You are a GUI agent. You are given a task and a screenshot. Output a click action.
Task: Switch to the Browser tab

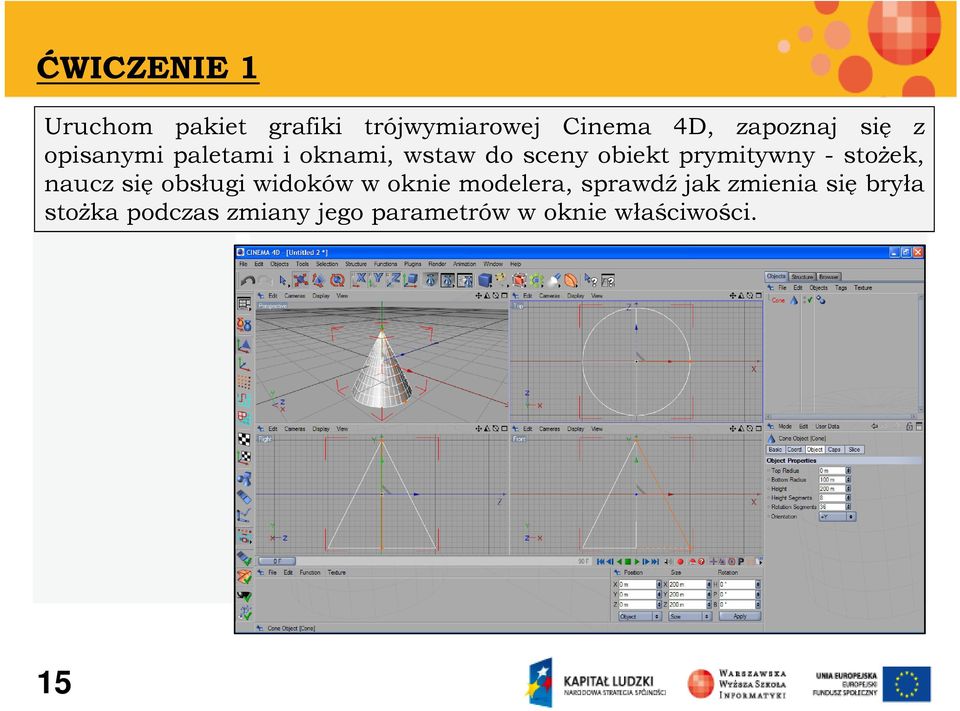click(829, 277)
